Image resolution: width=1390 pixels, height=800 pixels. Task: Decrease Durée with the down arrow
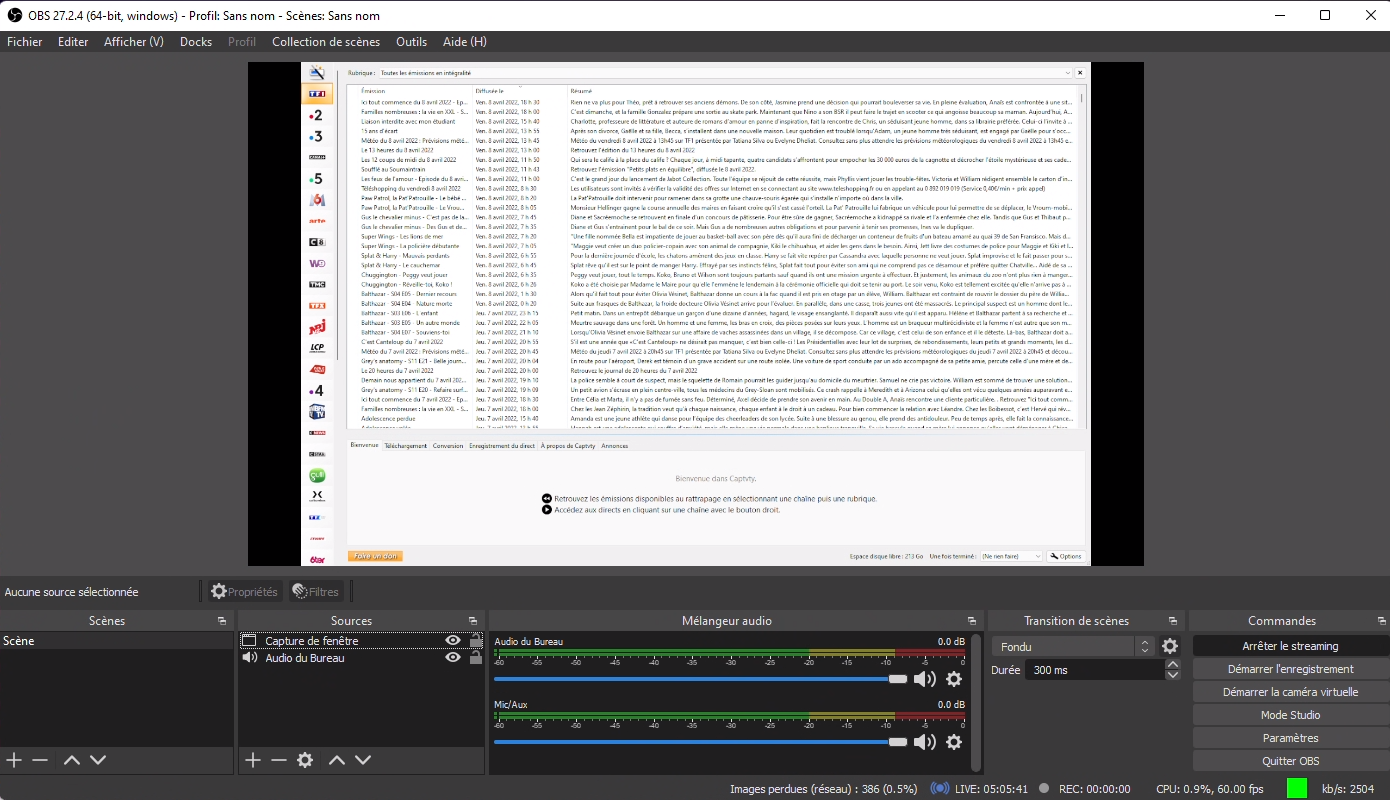[x=1173, y=675]
